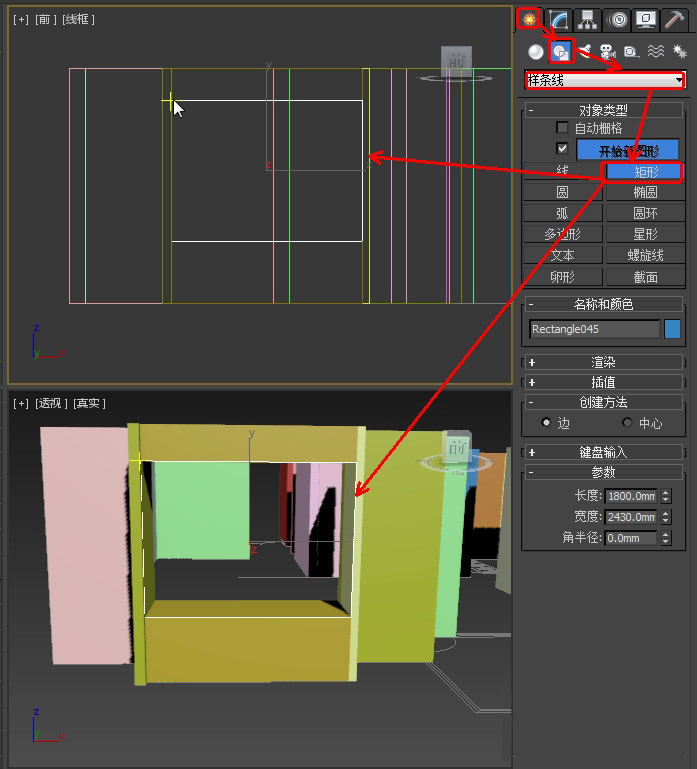697x769 pixels.
Task: Open the Utilities hammer tab
Action: tap(674, 20)
